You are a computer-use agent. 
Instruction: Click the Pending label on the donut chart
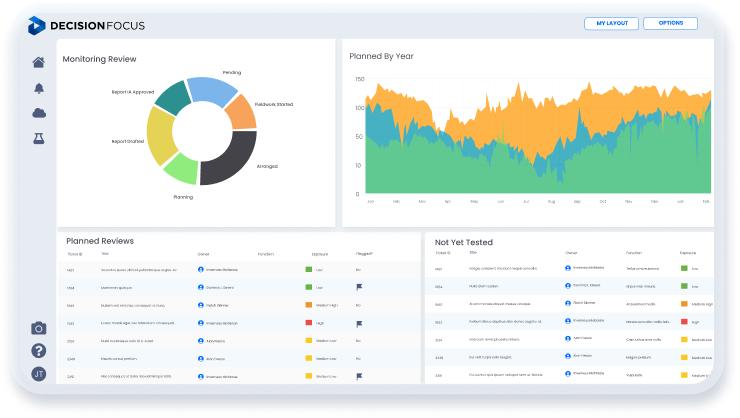click(232, 72)
